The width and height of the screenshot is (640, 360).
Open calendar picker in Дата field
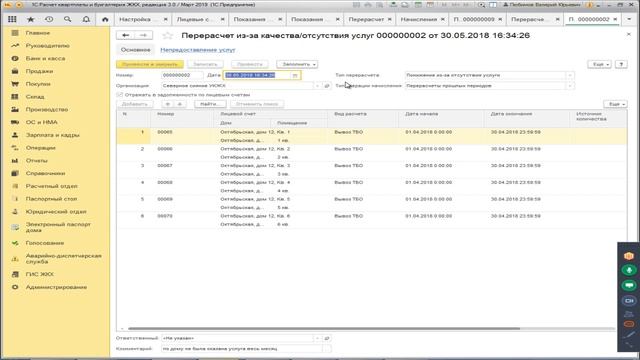coord(295,75)
